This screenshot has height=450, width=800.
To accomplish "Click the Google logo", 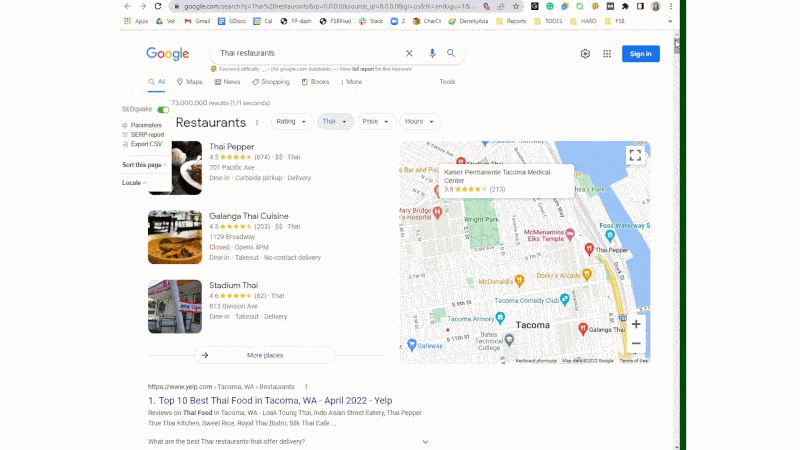I will tap(167, 54).
